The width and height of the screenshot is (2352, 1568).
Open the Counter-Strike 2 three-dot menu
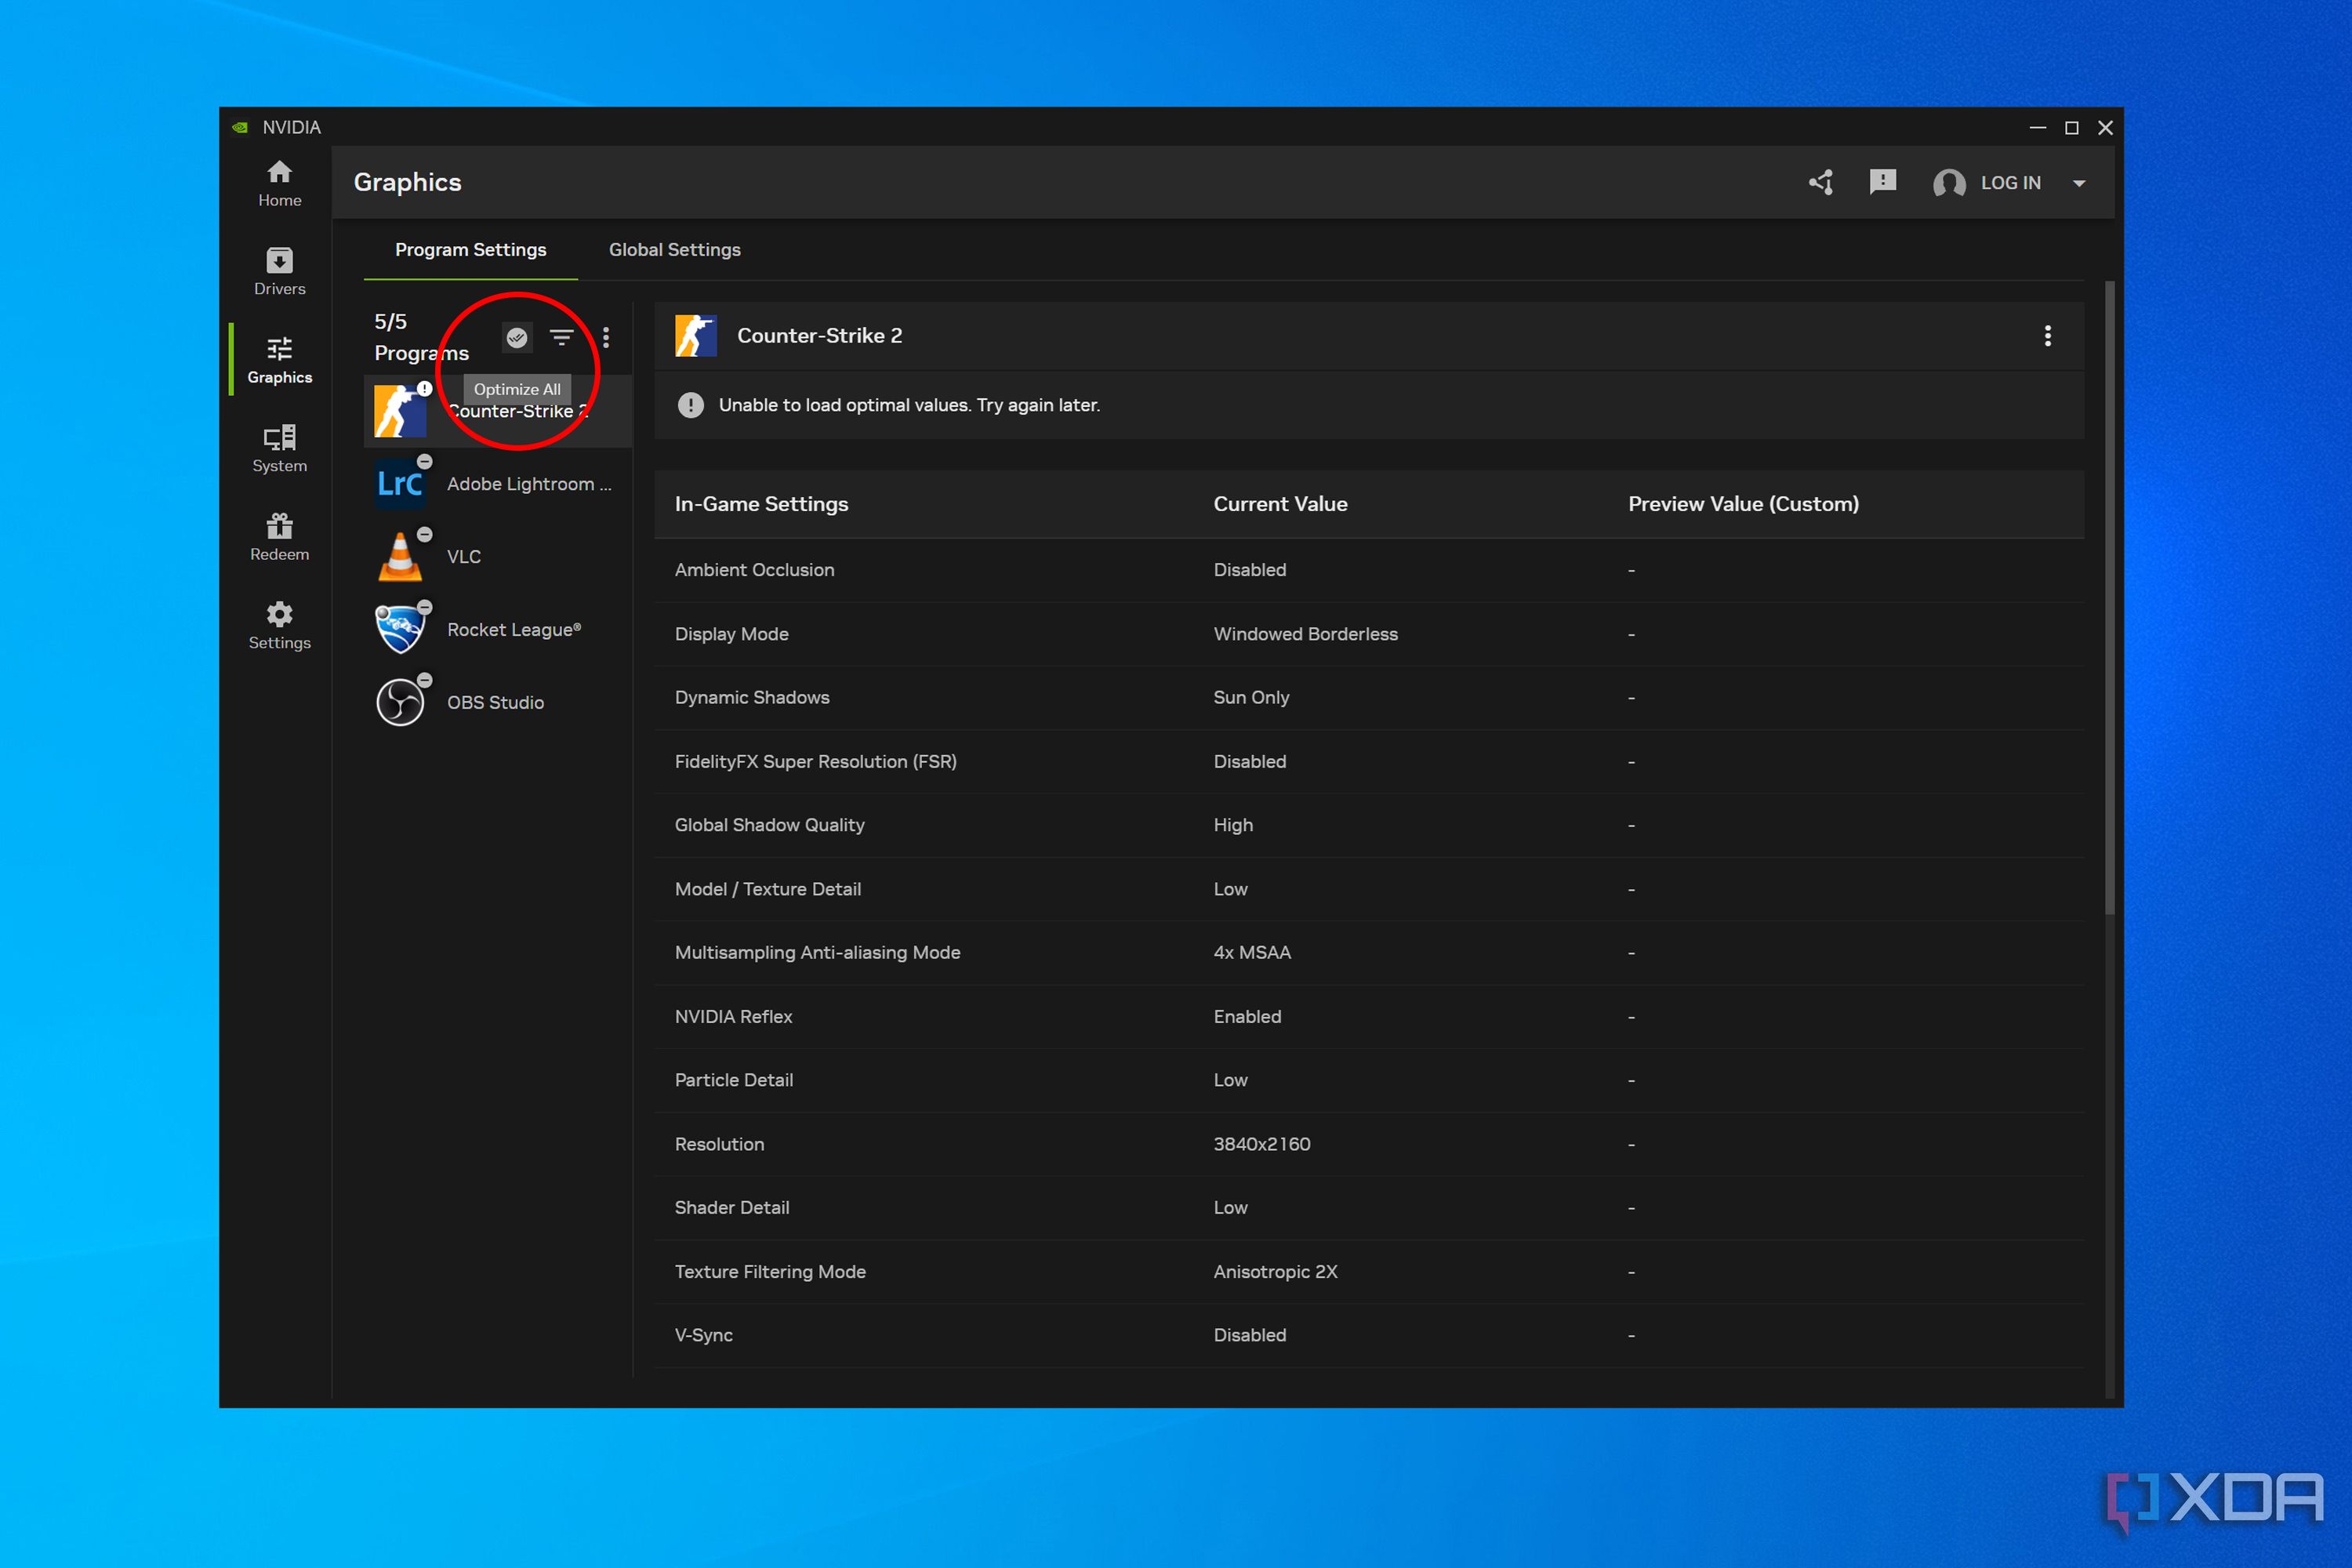(x=2047, y=336)
